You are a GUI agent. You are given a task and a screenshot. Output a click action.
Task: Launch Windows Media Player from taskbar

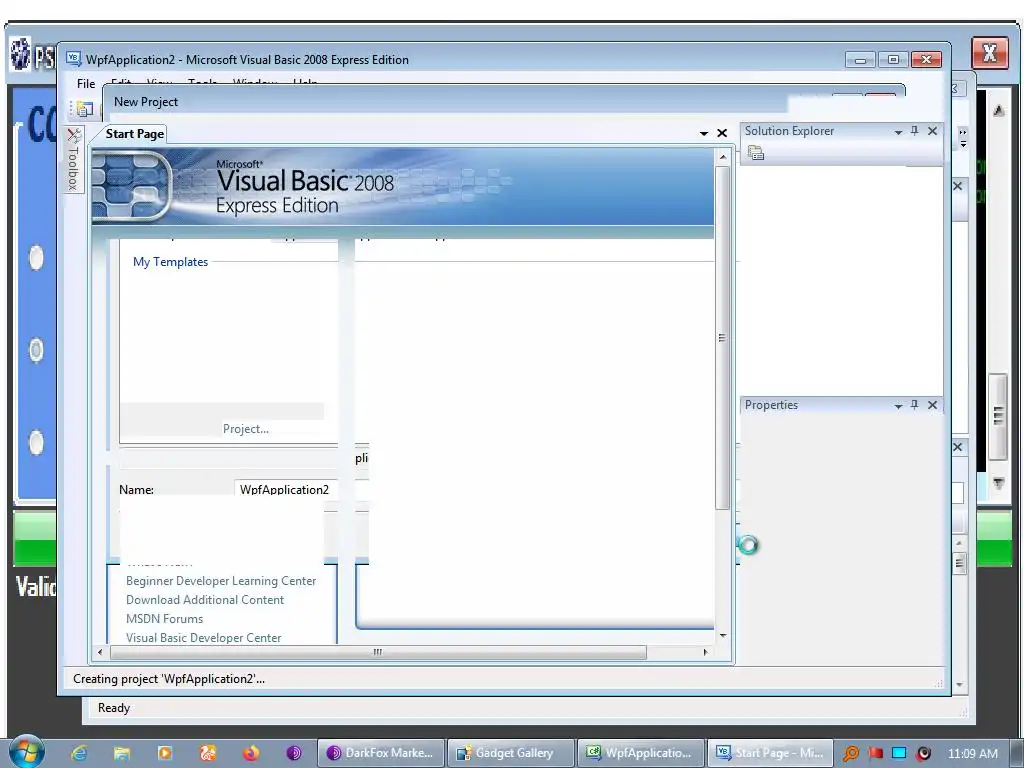(x=165, y=753)
